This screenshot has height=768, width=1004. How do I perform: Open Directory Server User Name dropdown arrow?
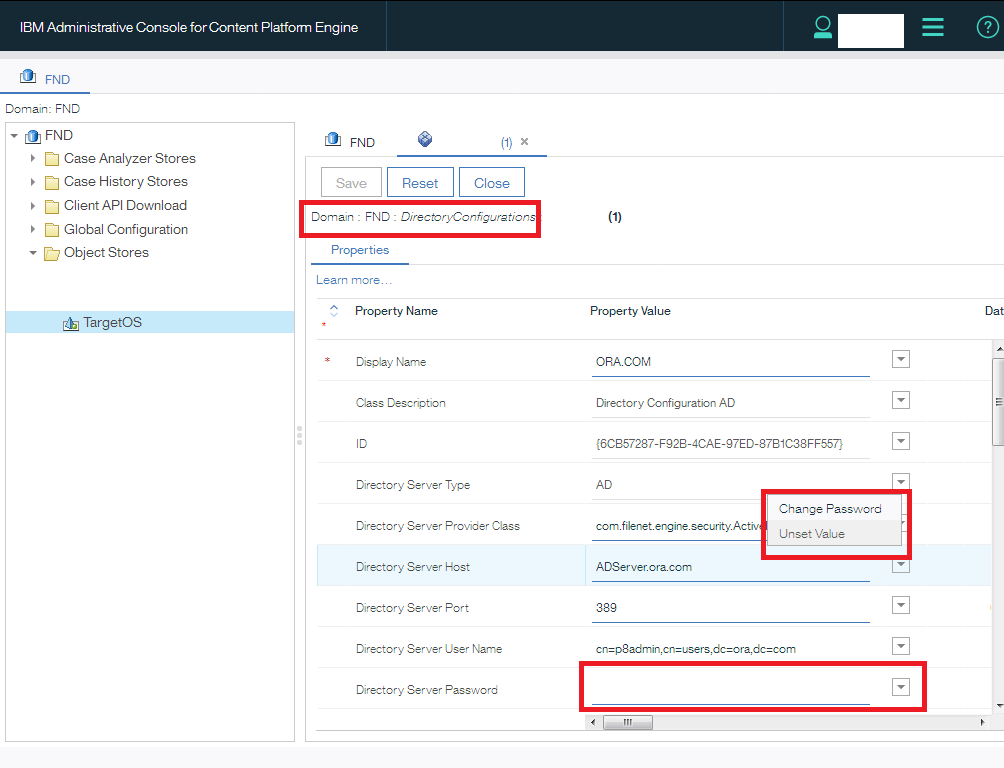(x=900, y=646)
